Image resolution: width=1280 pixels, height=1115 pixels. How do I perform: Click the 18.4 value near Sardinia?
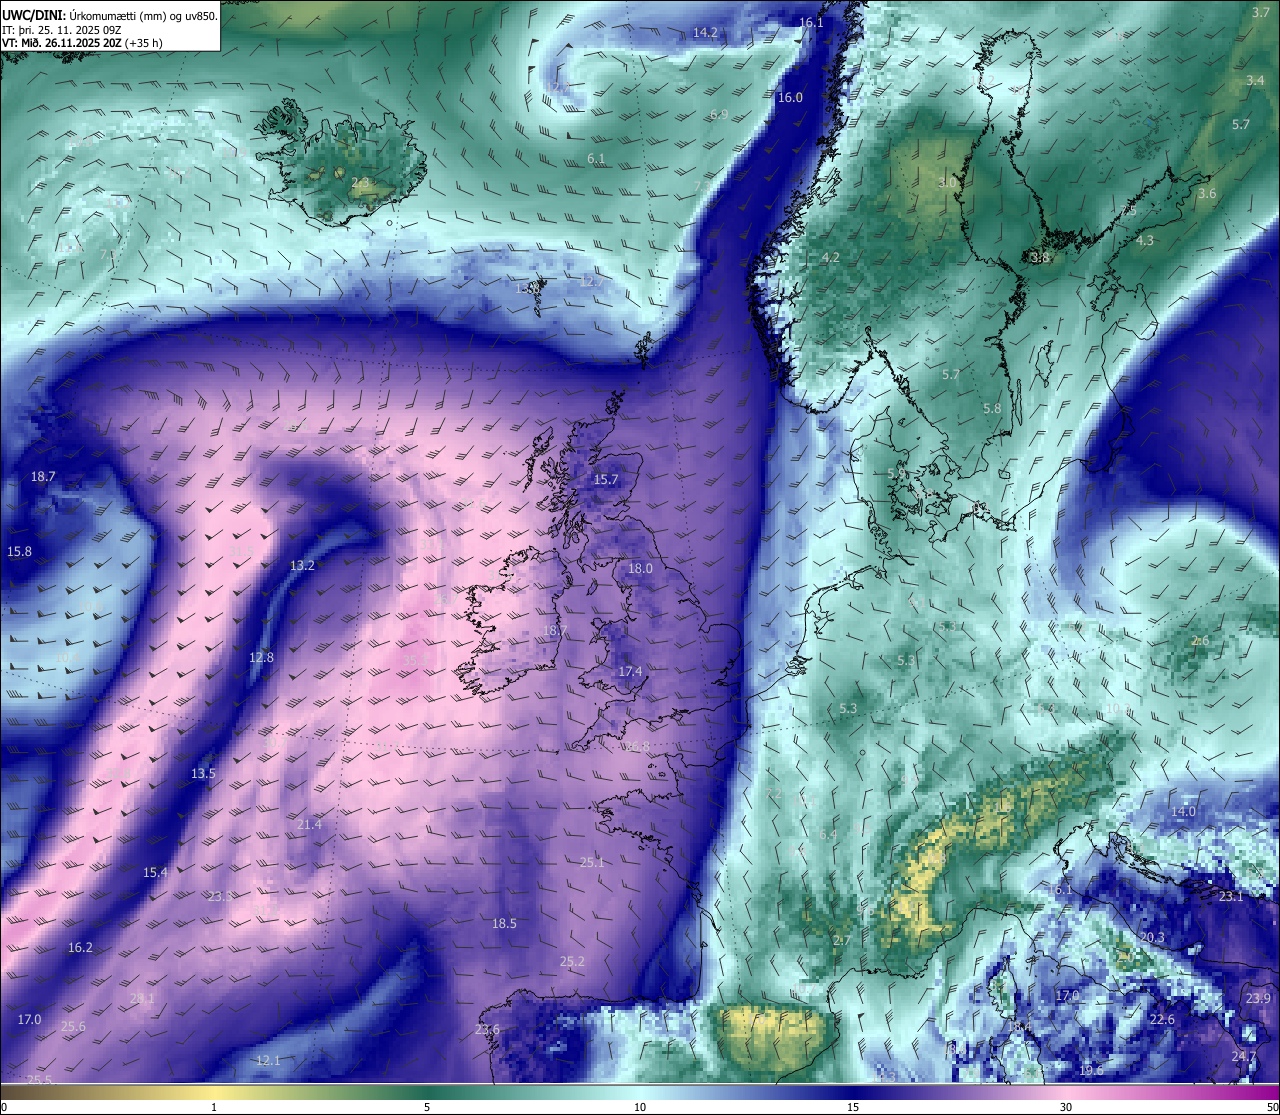tap(1018, 1026)
